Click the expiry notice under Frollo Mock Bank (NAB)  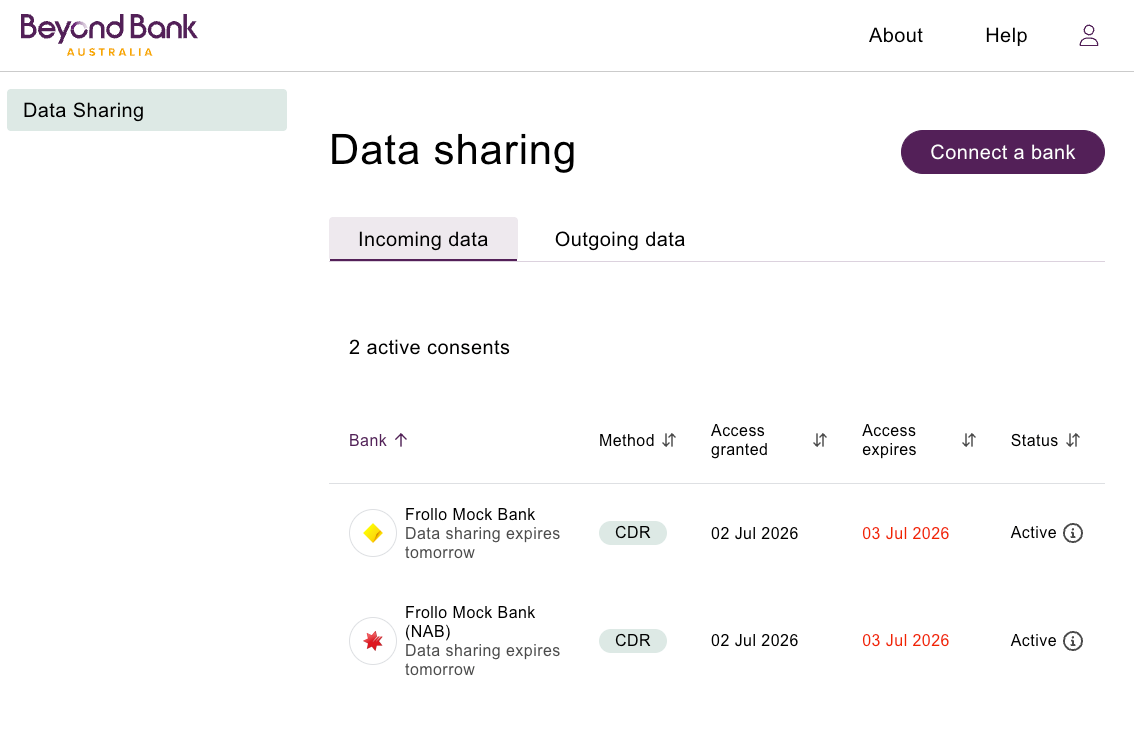[x=482, y=660]
